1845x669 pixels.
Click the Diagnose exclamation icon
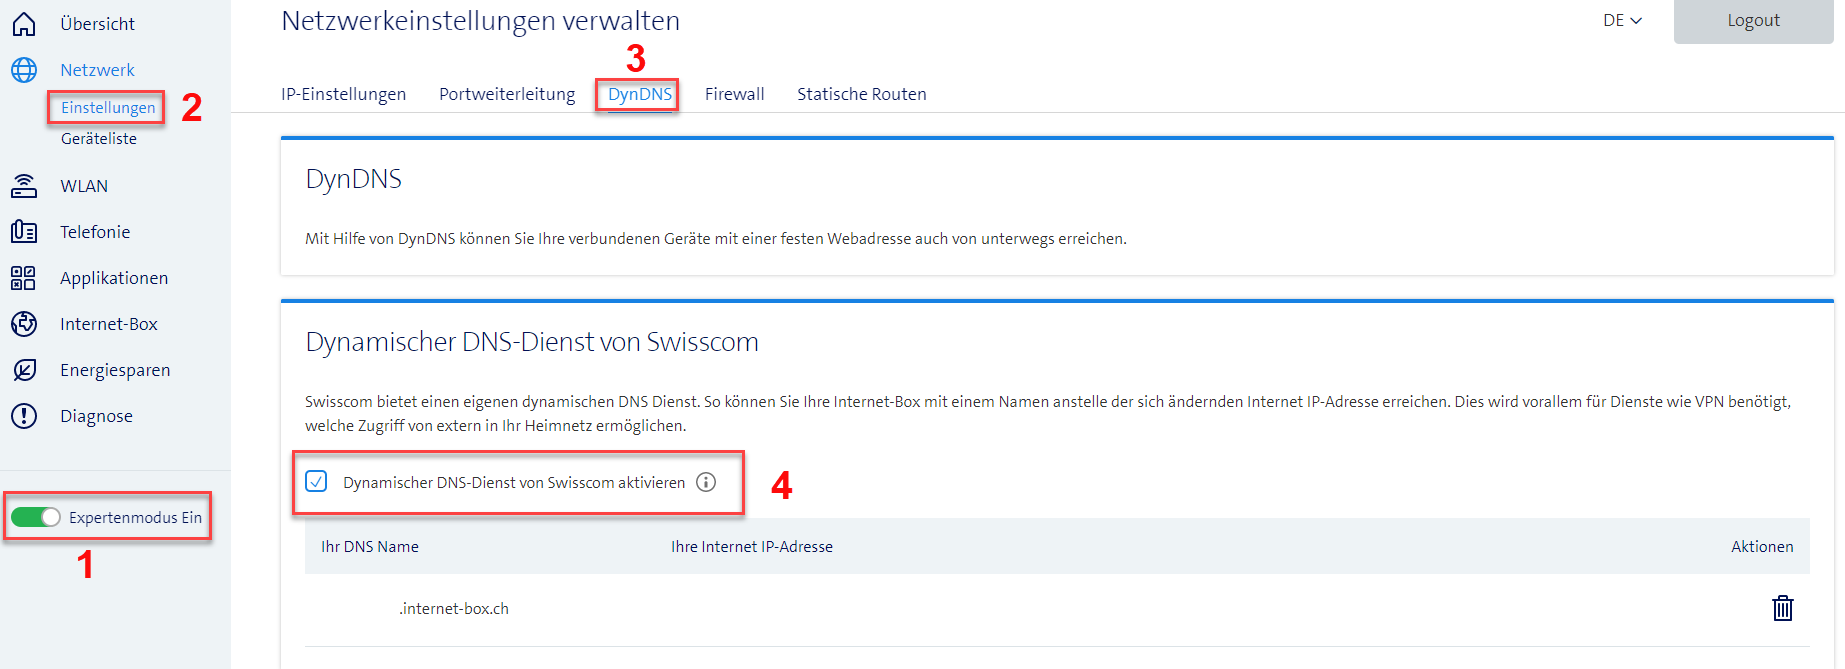pyautogui.click(x=24, y=416)
